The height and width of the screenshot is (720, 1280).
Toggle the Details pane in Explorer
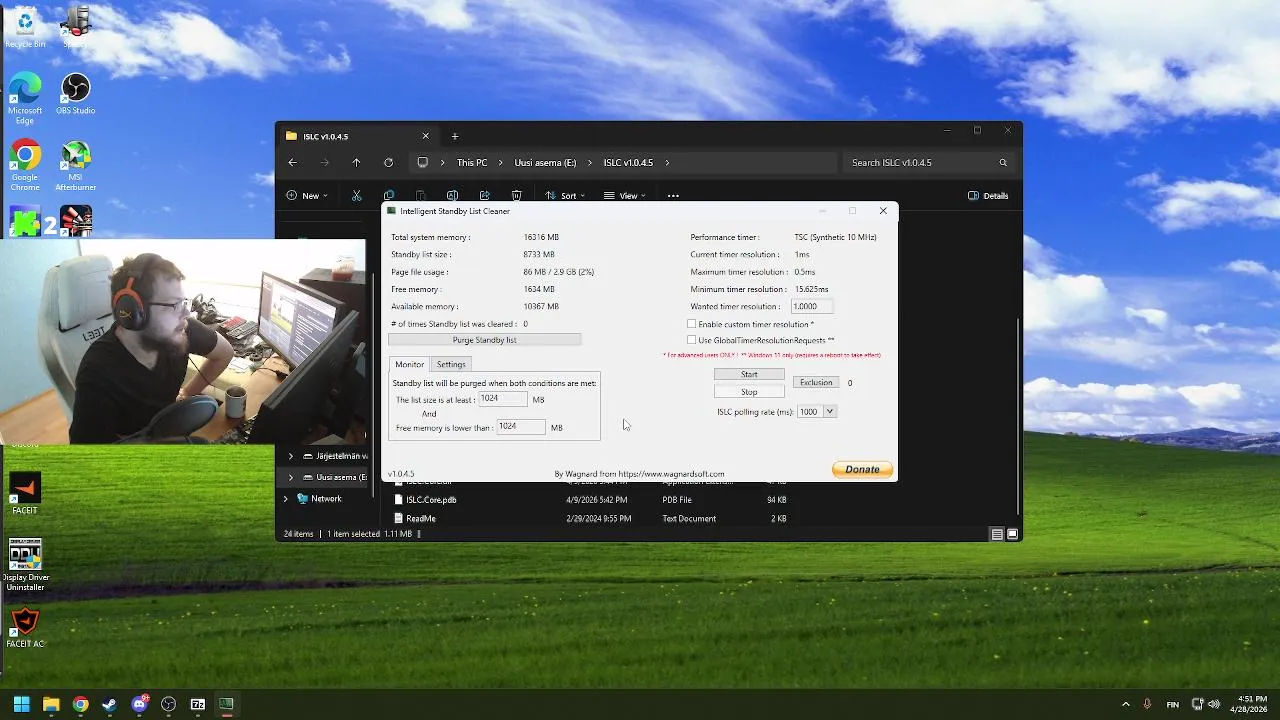988,196
